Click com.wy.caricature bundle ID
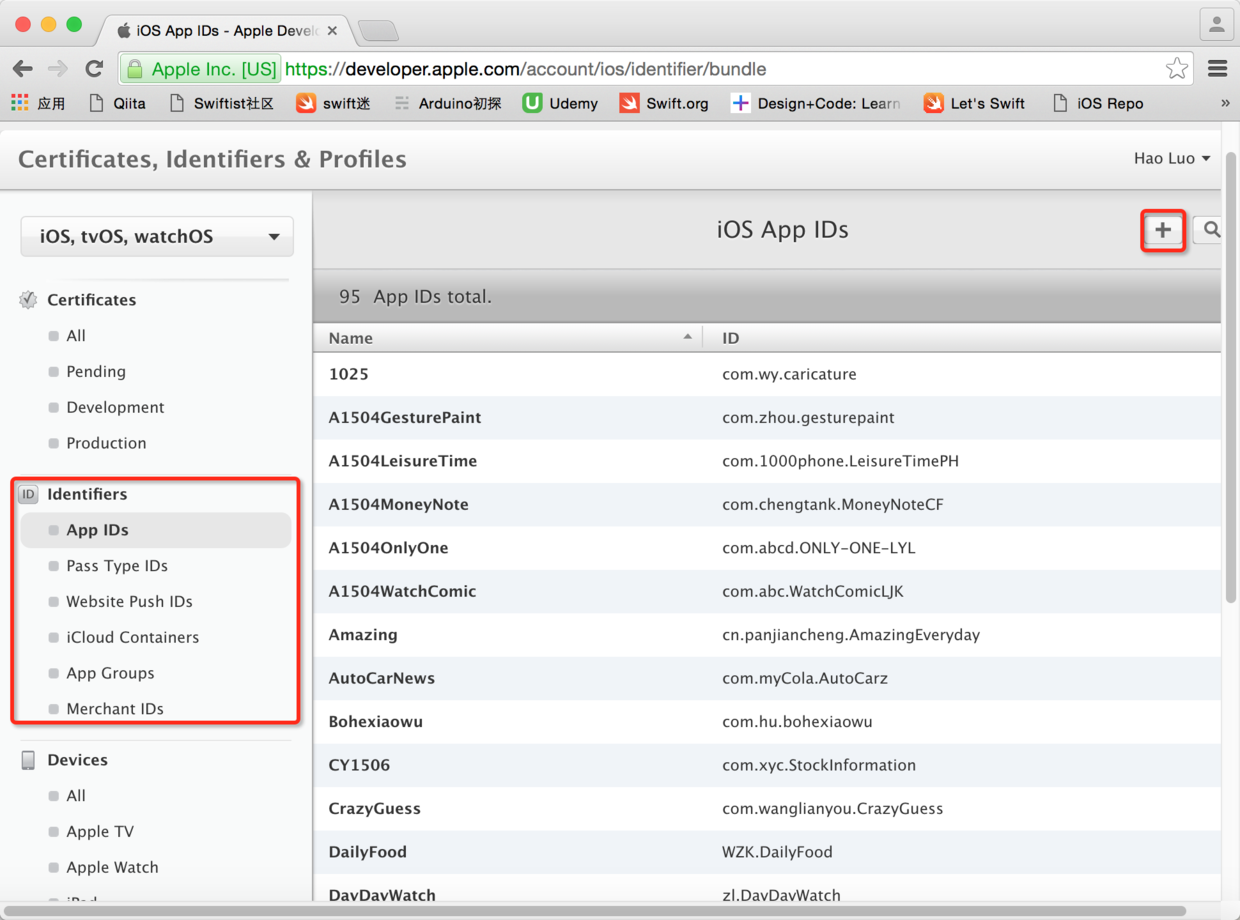 pyautogui.click(x=789, y=374)
